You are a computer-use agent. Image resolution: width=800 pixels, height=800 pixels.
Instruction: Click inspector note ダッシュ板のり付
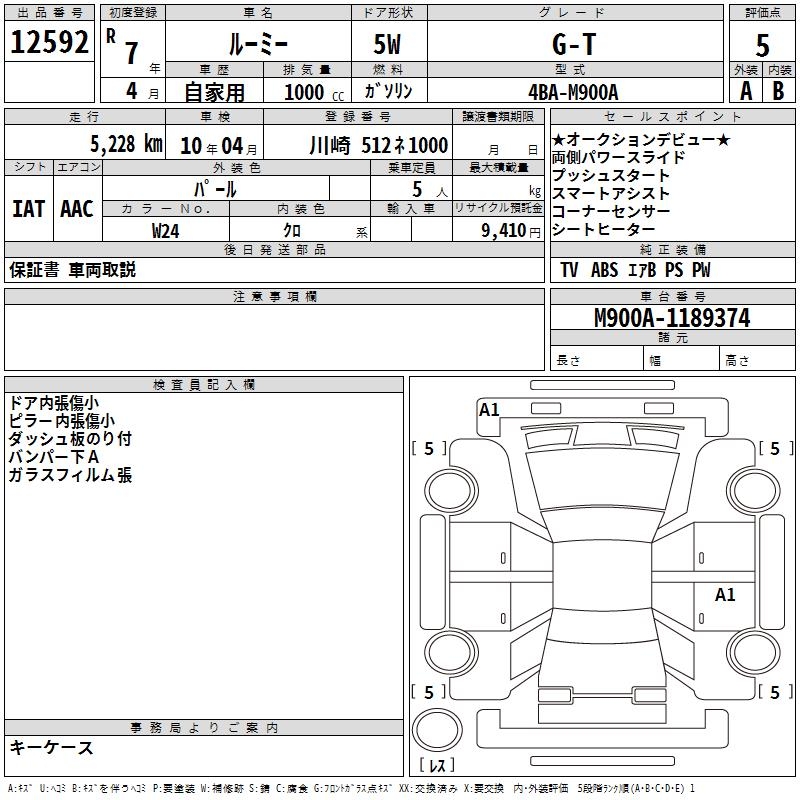[70, 439]
